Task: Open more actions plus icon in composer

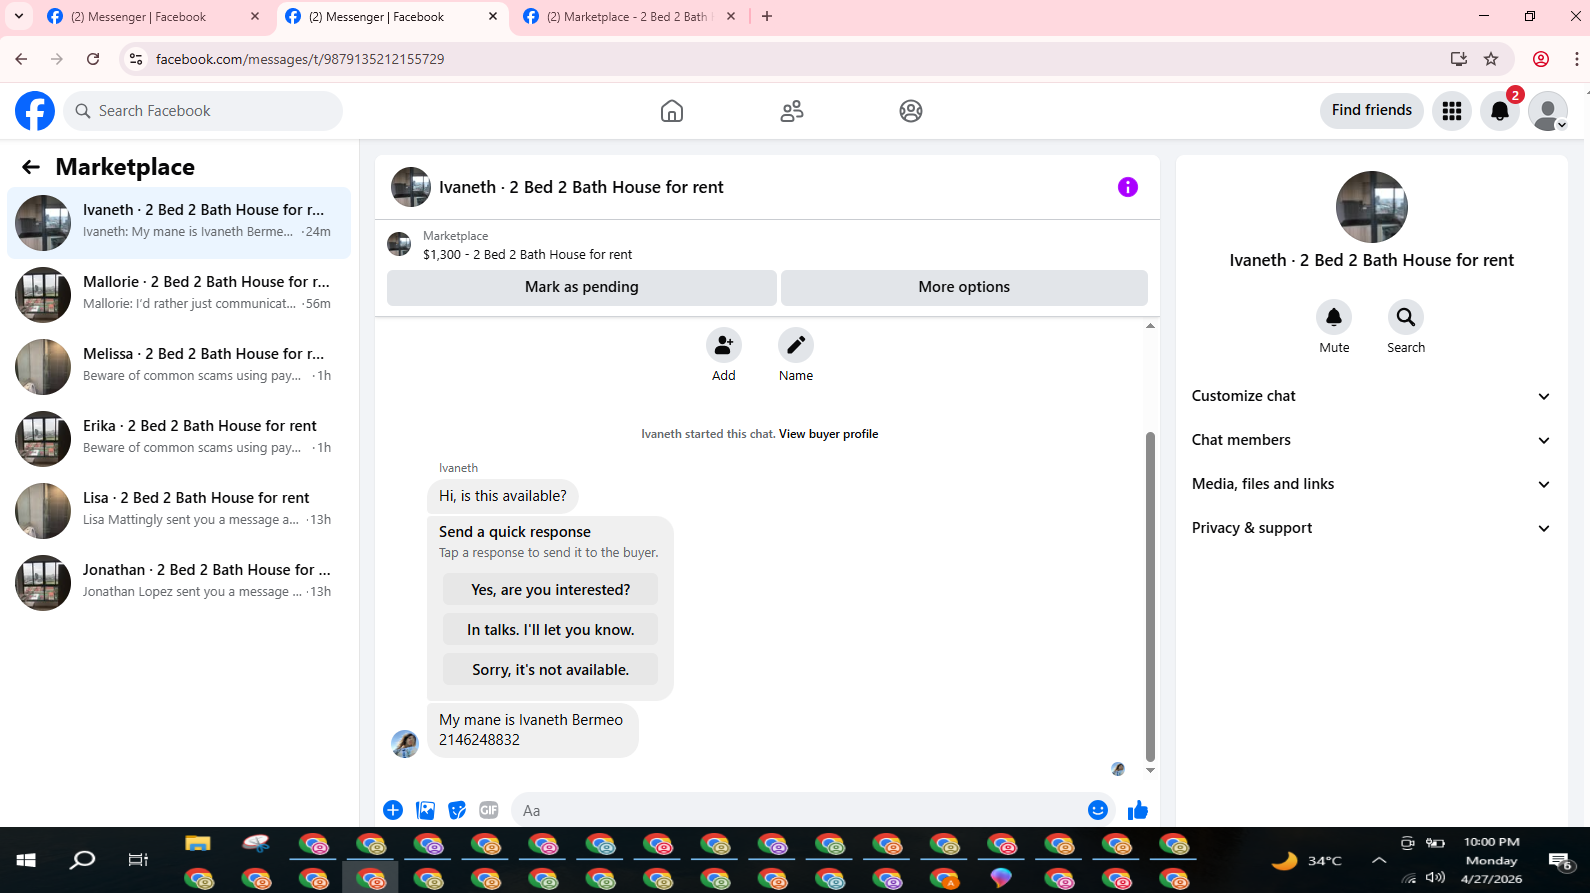Action: [x=393, y=810]
